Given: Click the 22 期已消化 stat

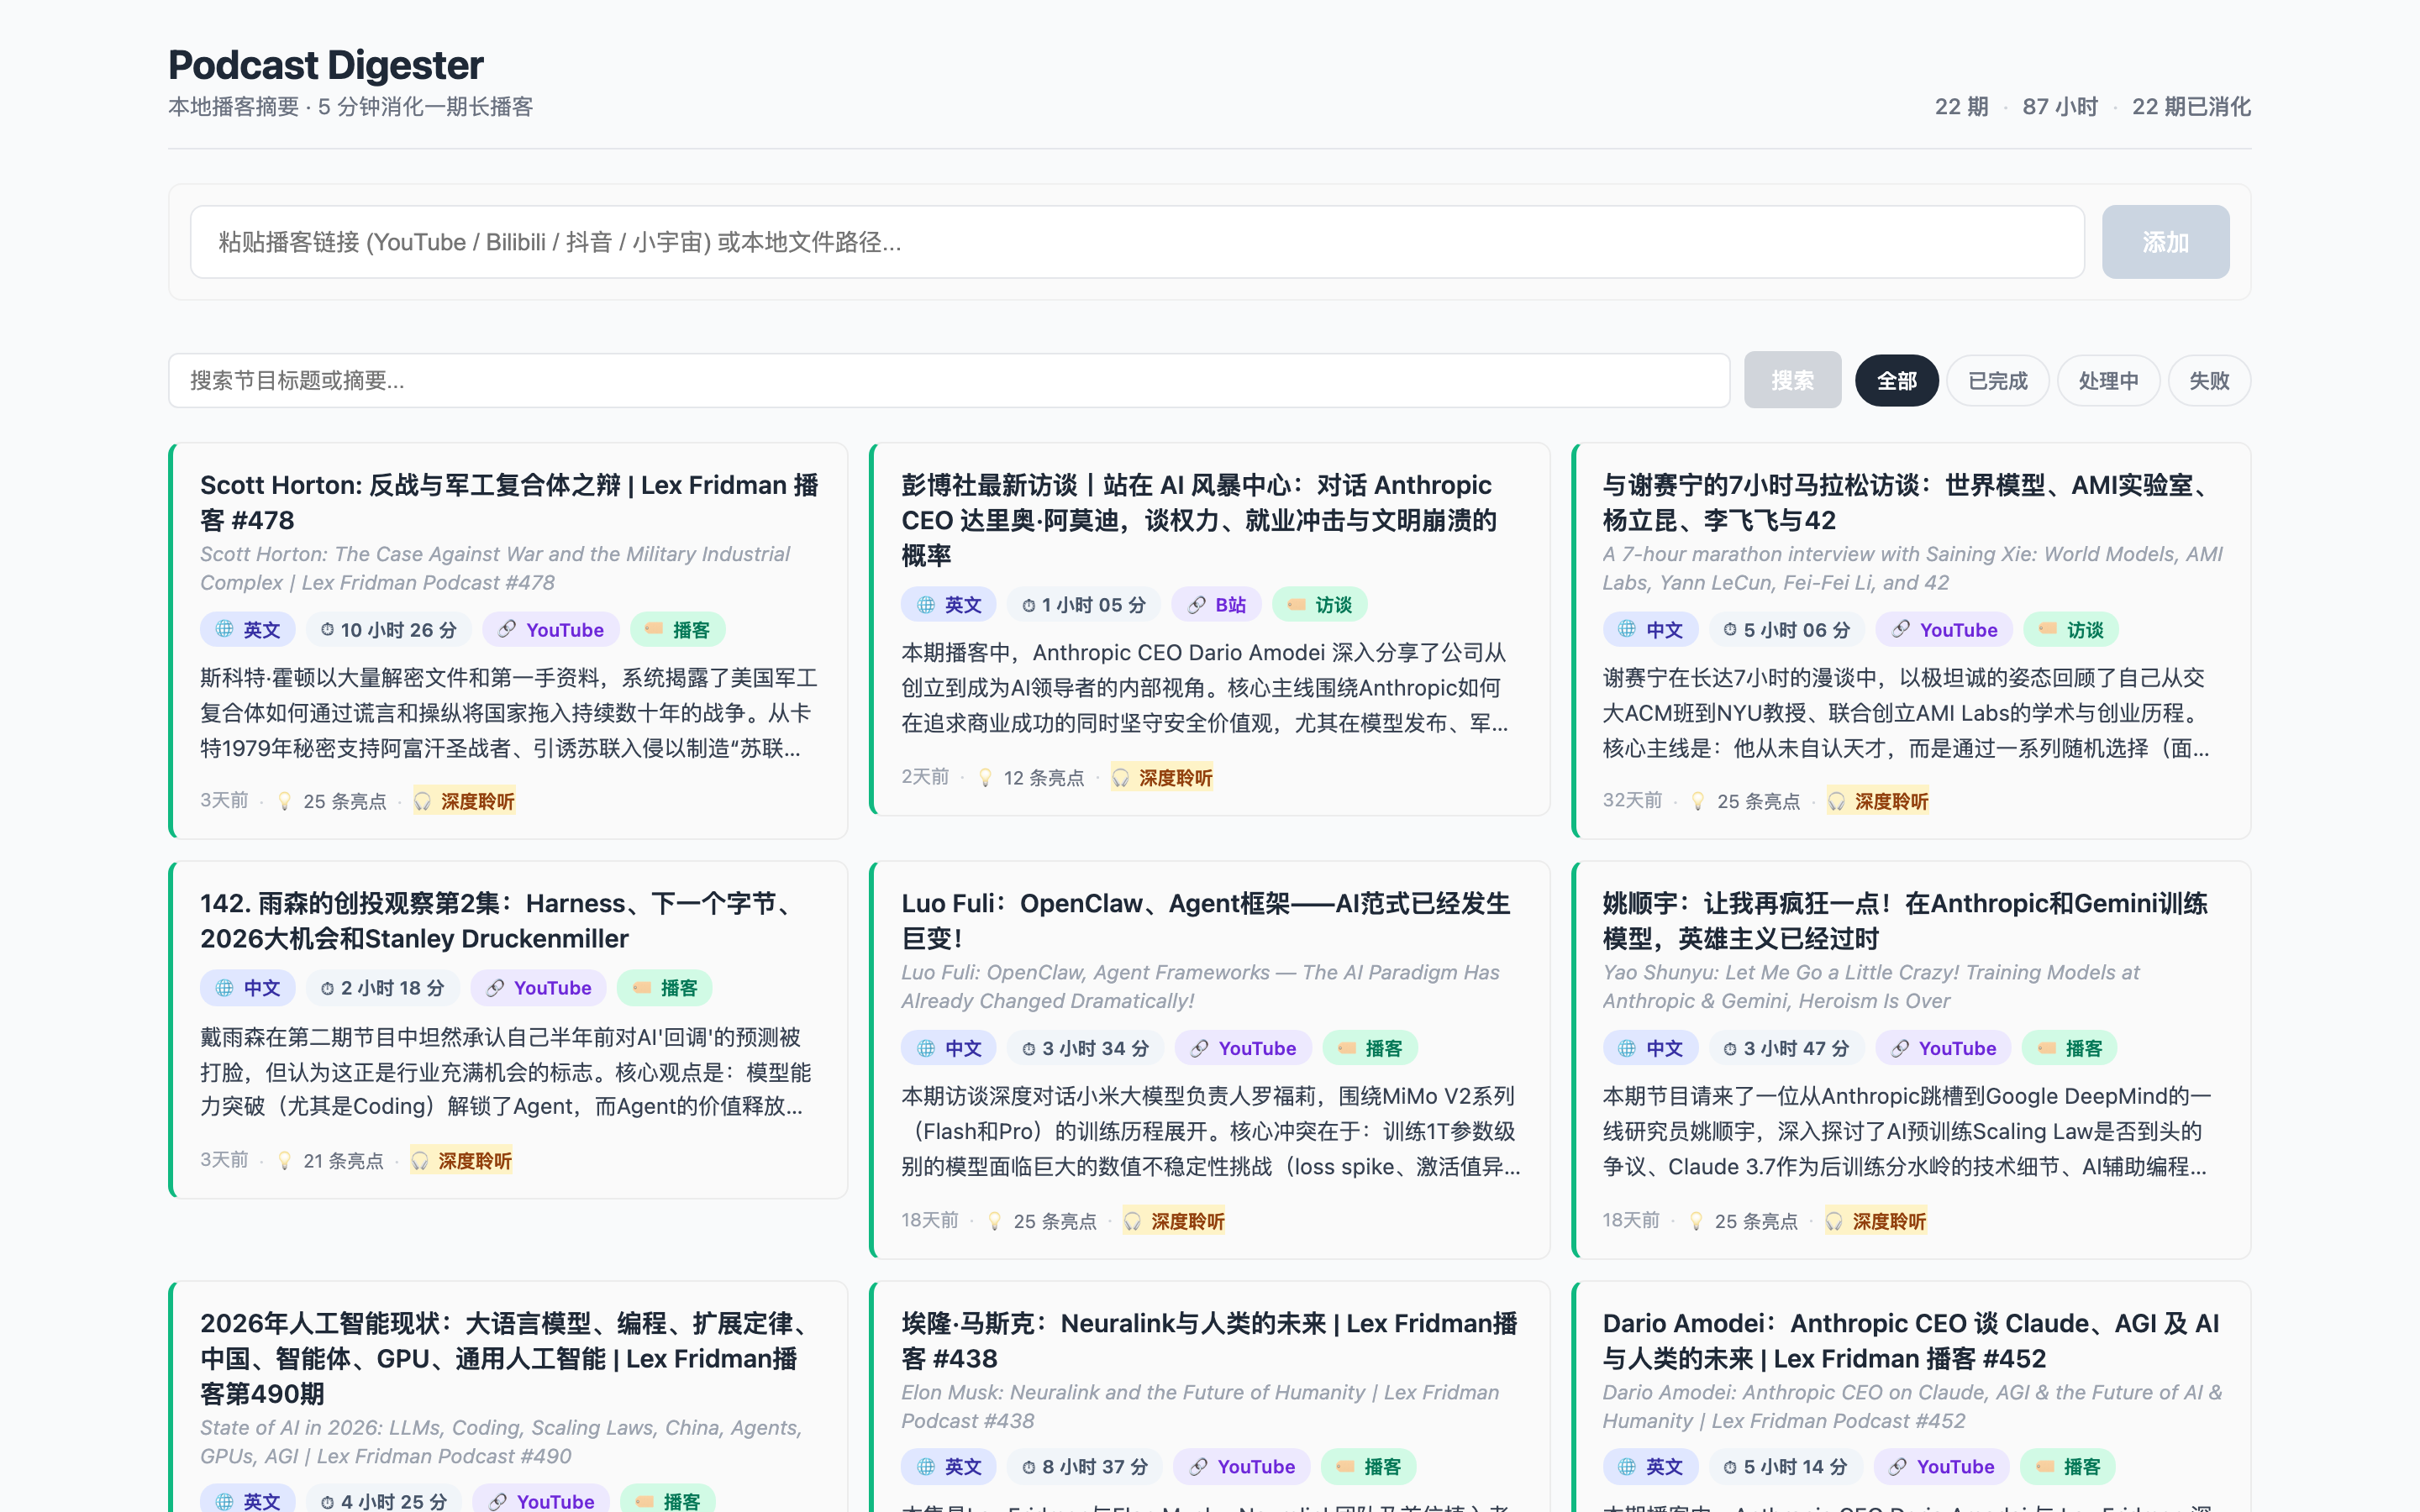Looking at the screenshot, I should coord(2191,106).
